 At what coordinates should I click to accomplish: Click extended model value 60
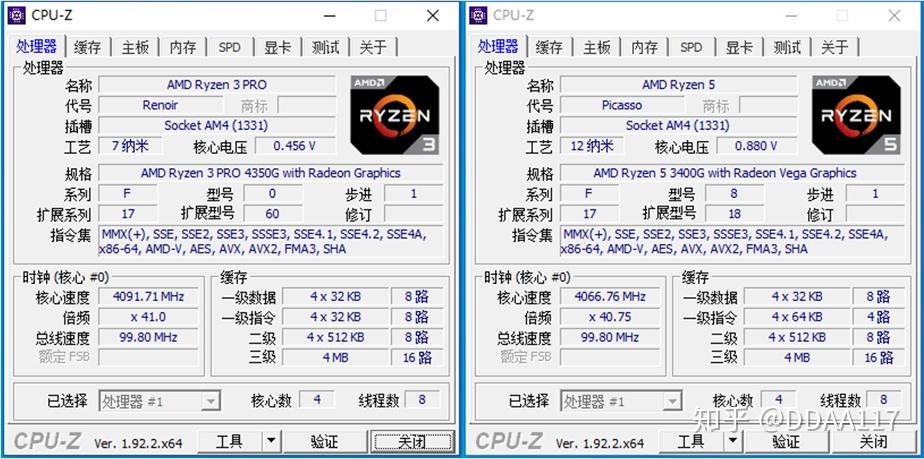[x=272, y=214]
